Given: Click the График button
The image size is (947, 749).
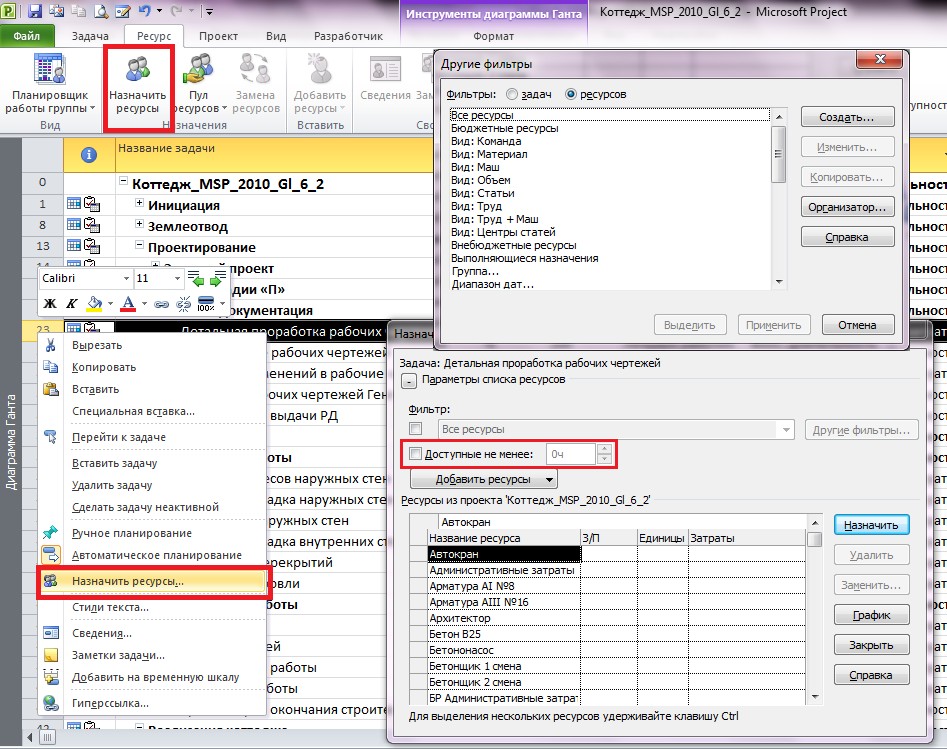Looking at the screenshot, I should coord(871,615).
